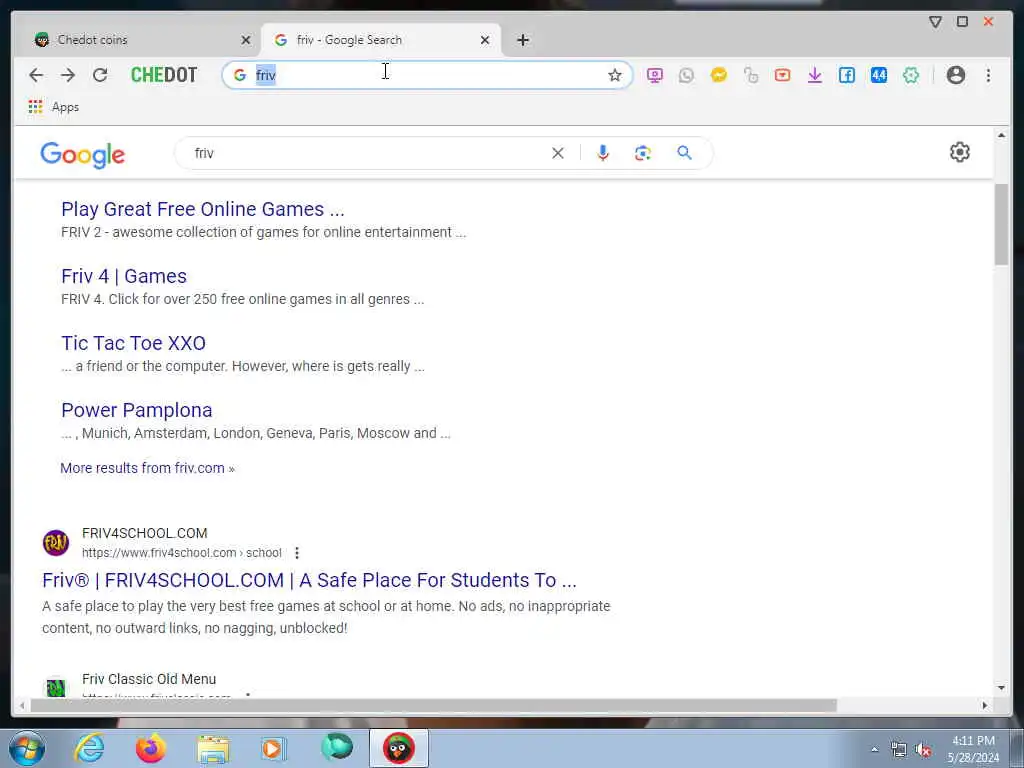Click the FRIV4SCHOOL site favicon
This screenshot has width=1024, height=768.
pos(56,543)
